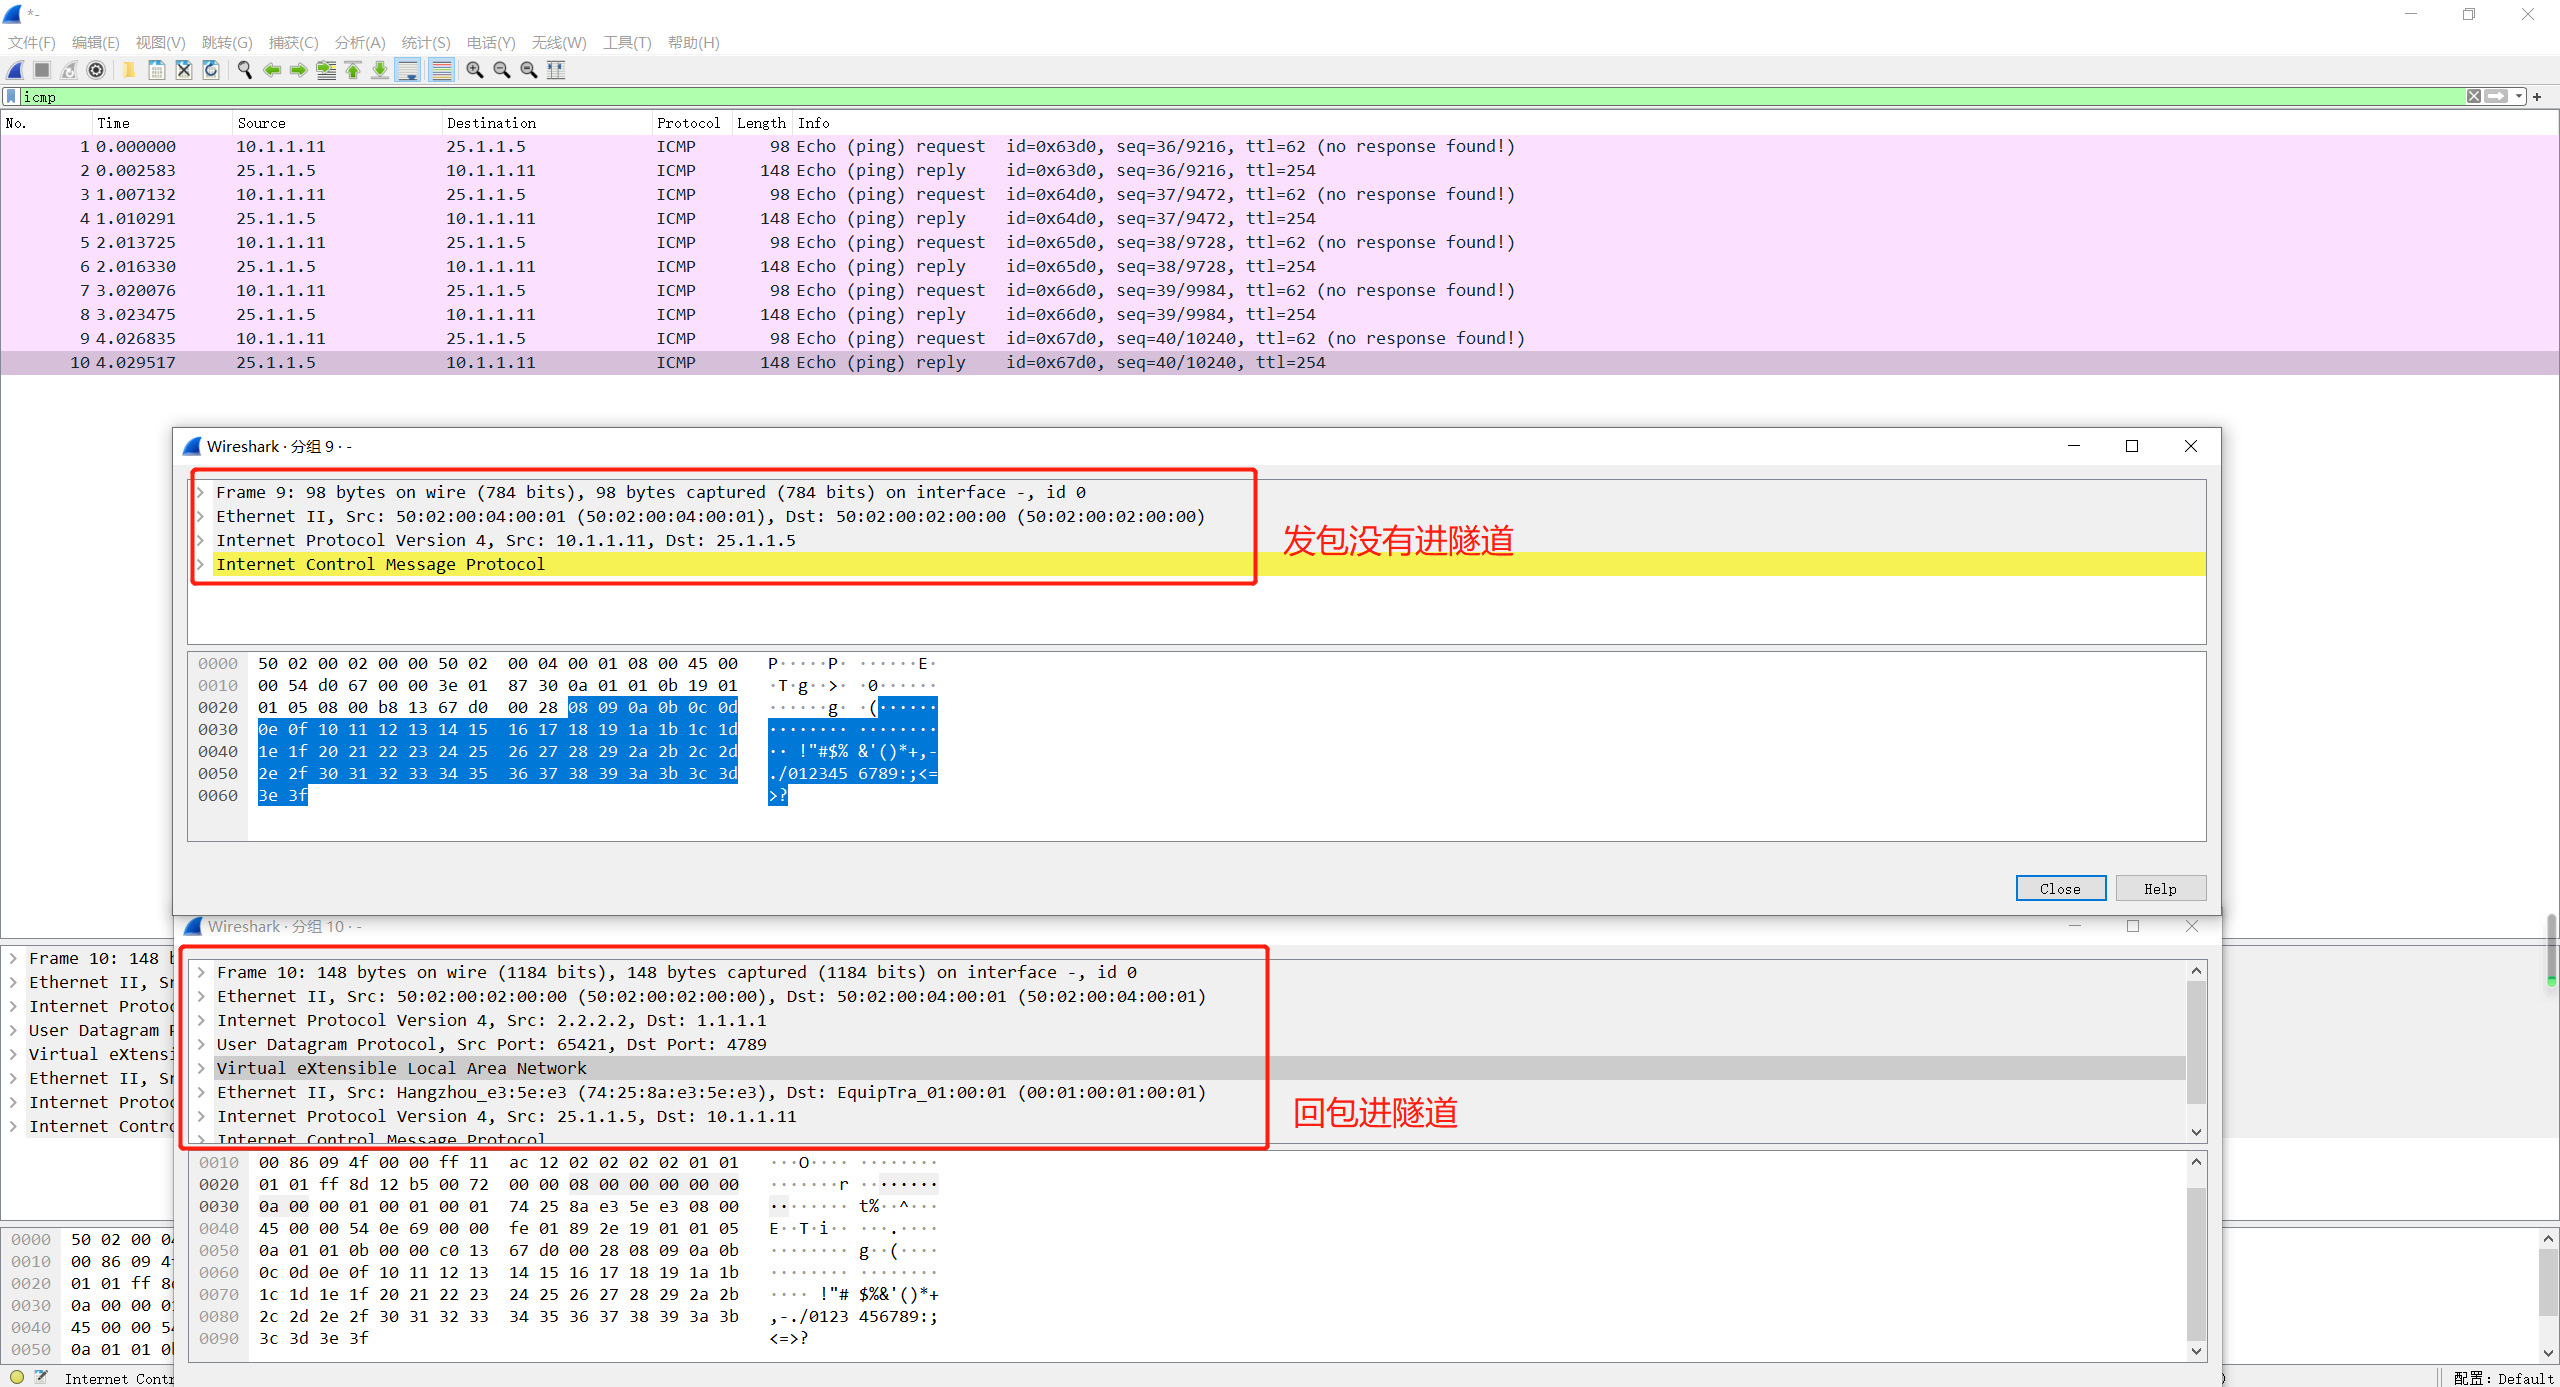The height and width of the screenshot is (1387, 2560).
Task: Open the recent display filters dropdown arrow
Action: tap(2519, 97)
